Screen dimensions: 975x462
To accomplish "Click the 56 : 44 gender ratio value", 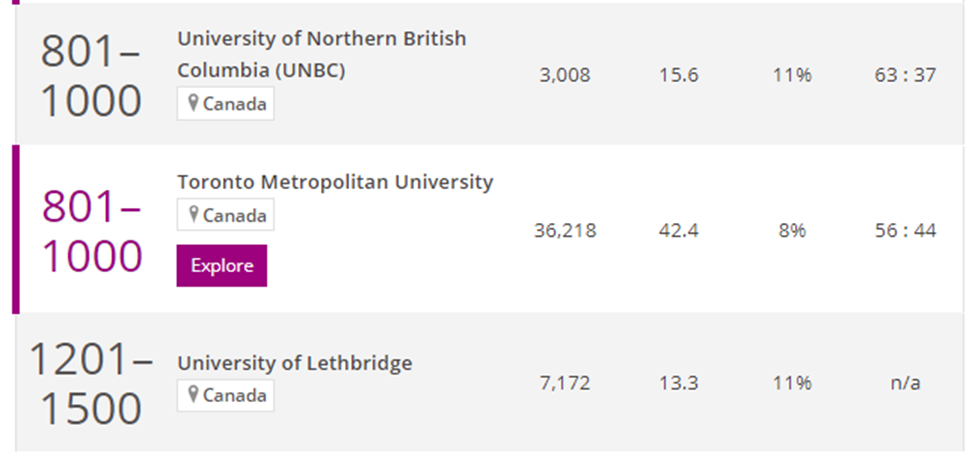I will (904, 231).
